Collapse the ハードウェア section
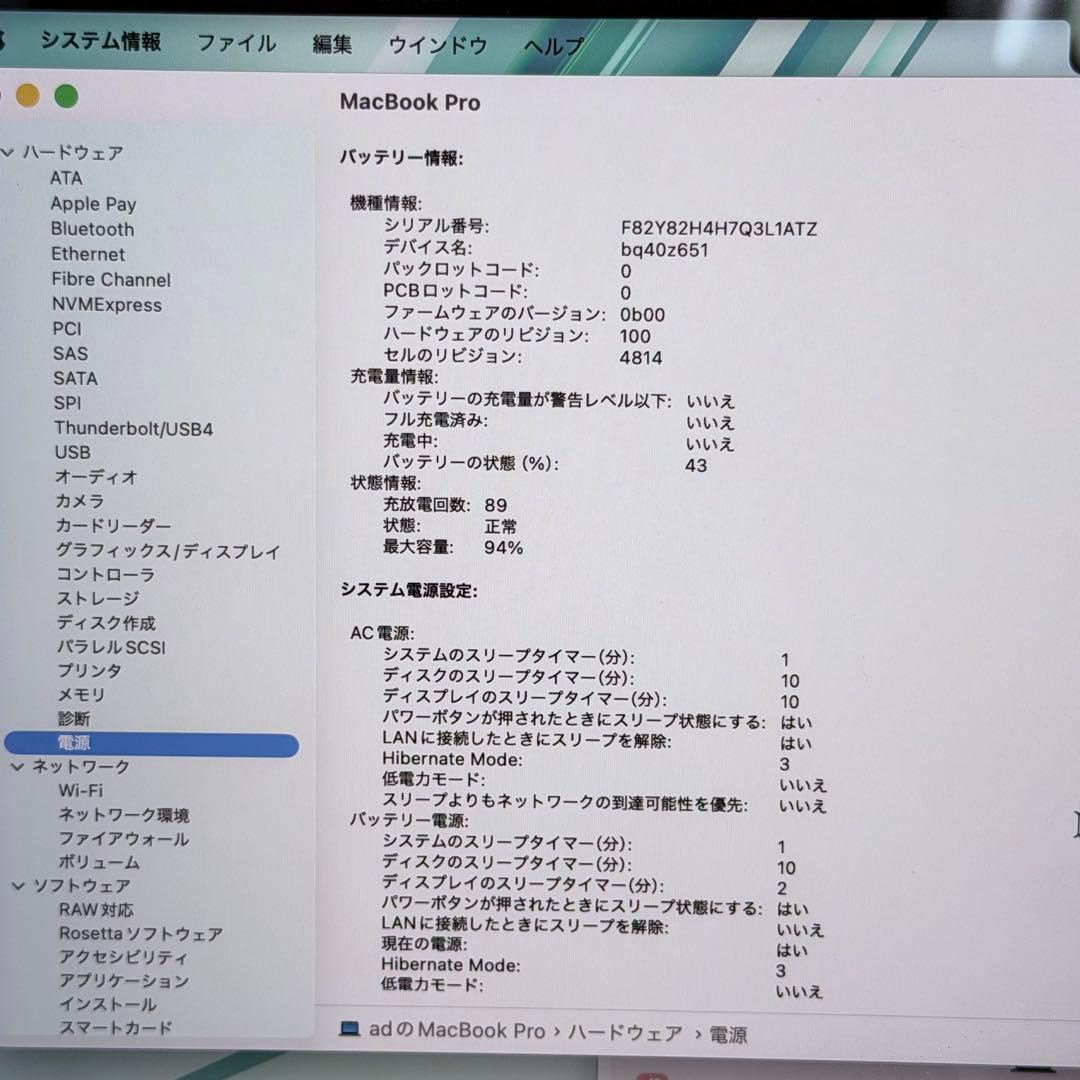 pyautogui.click(x=8, y=152)
